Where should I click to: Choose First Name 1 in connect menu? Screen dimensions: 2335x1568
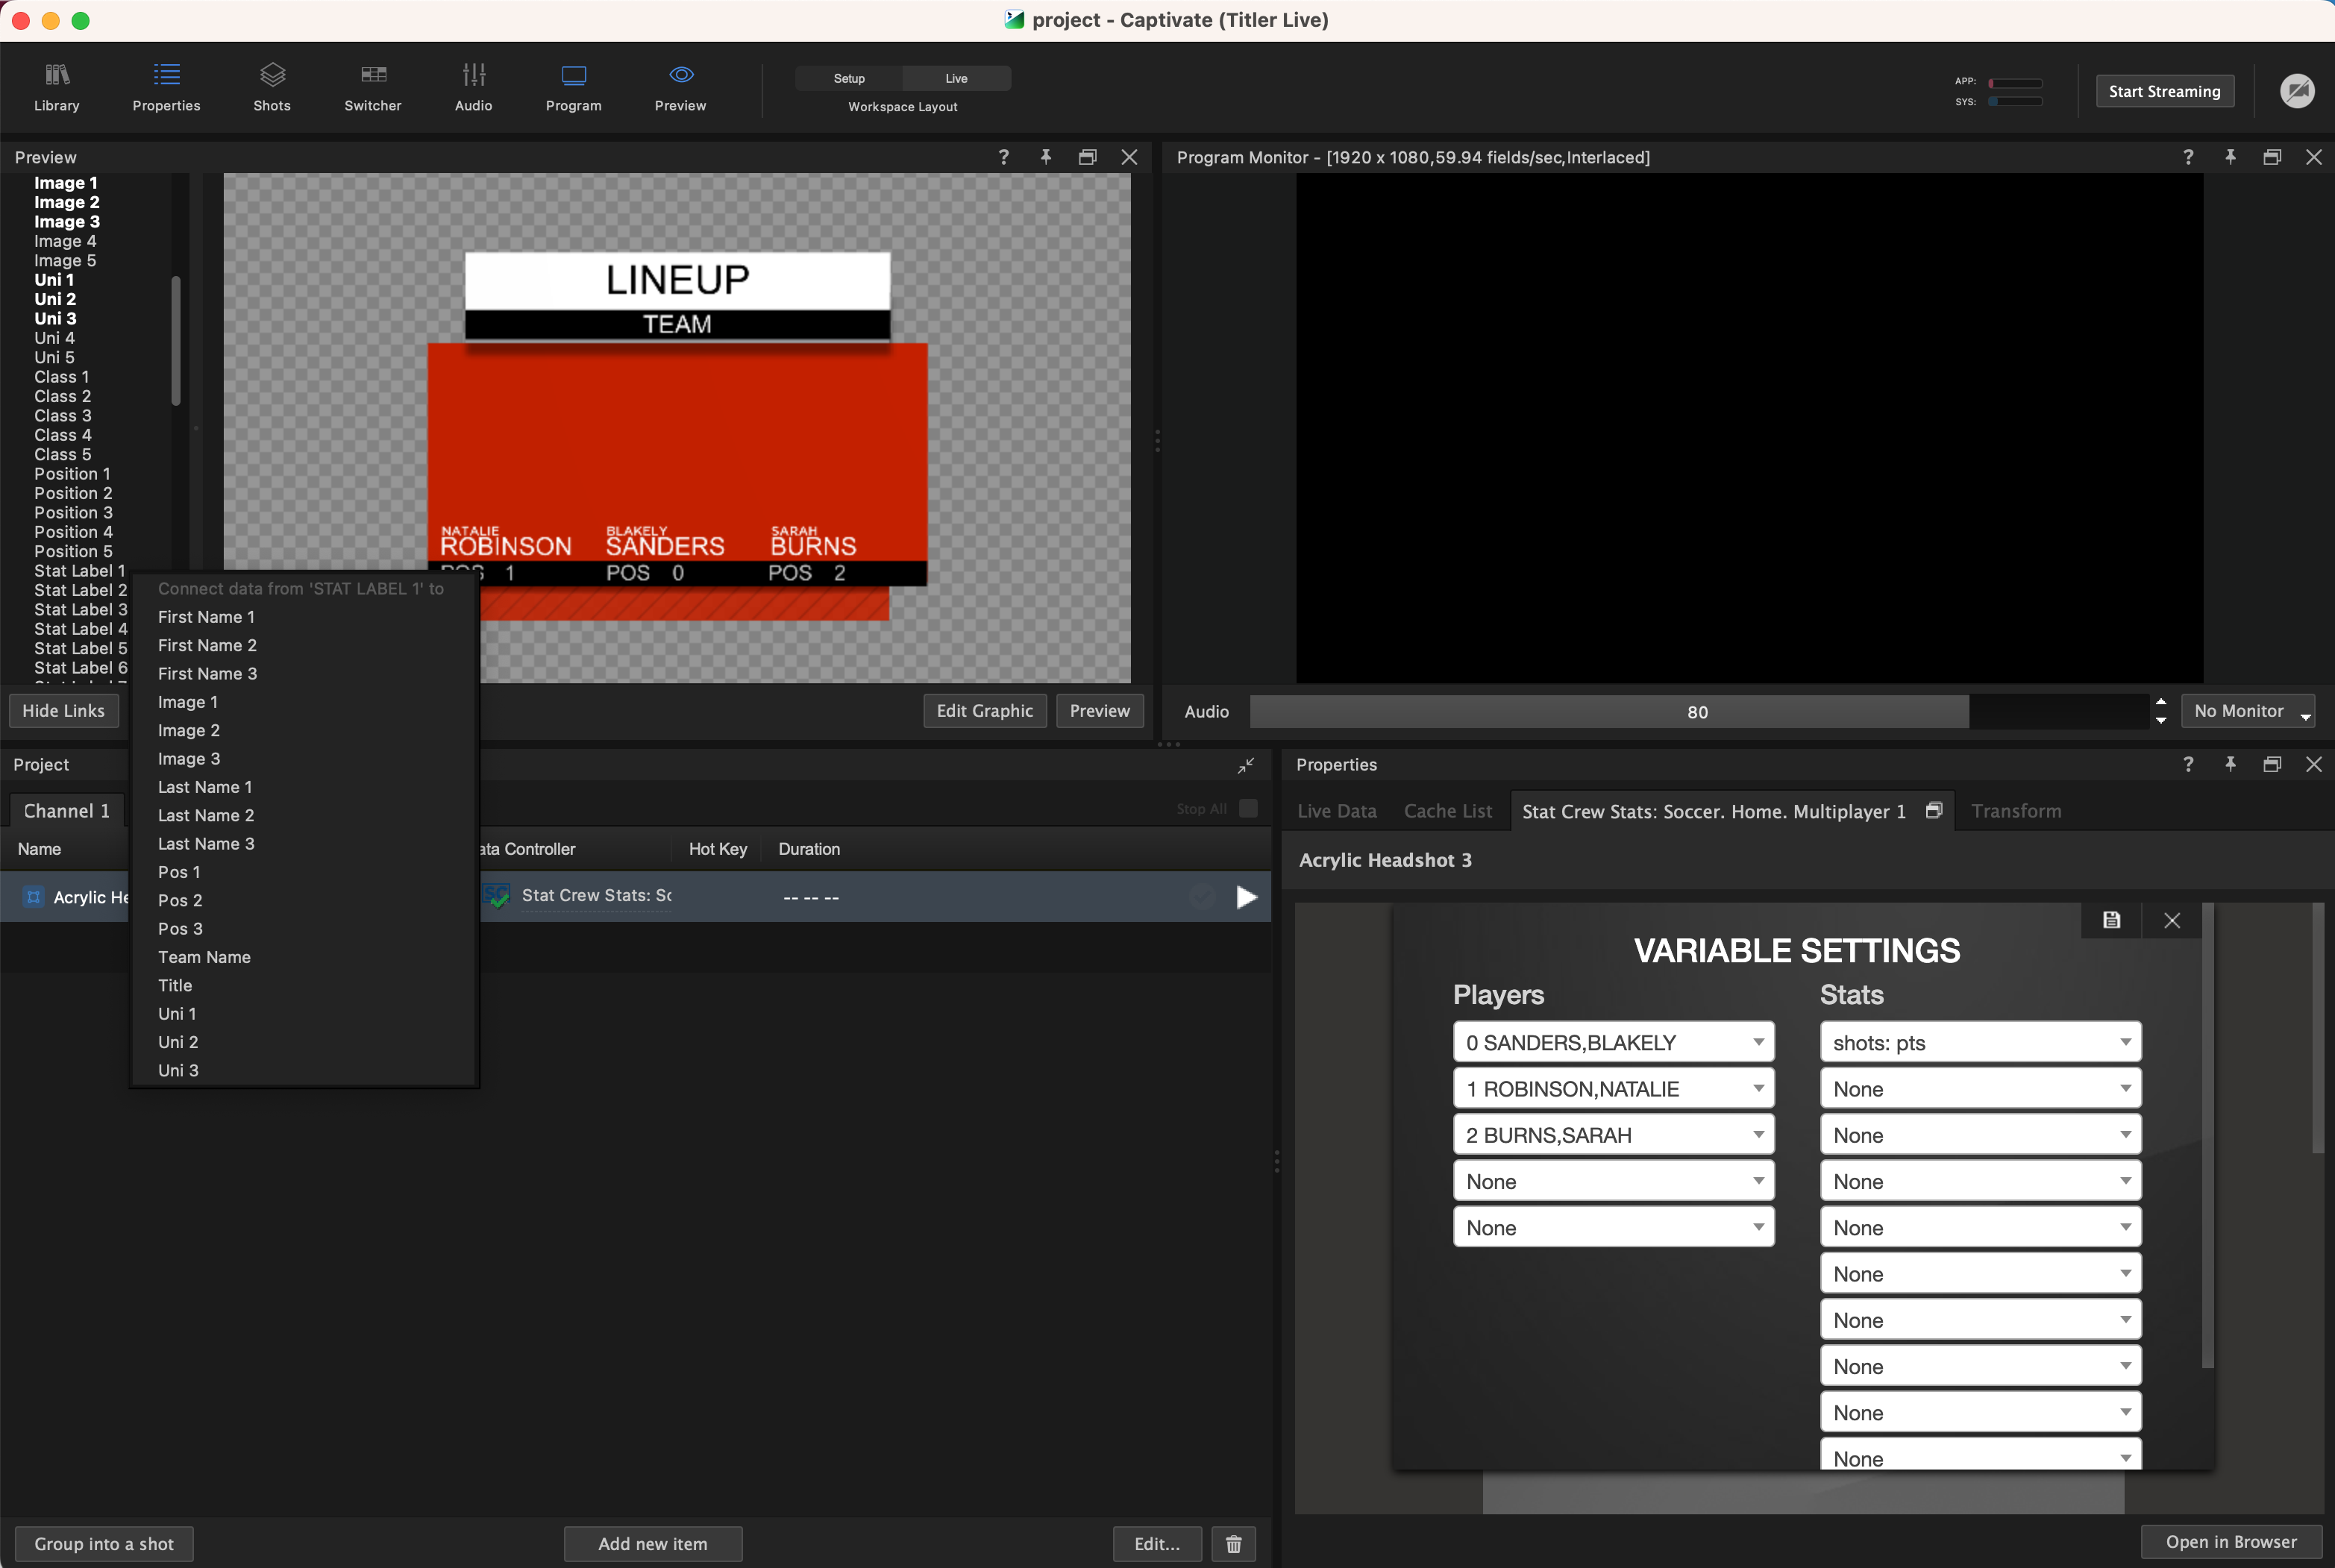point(206,617)
